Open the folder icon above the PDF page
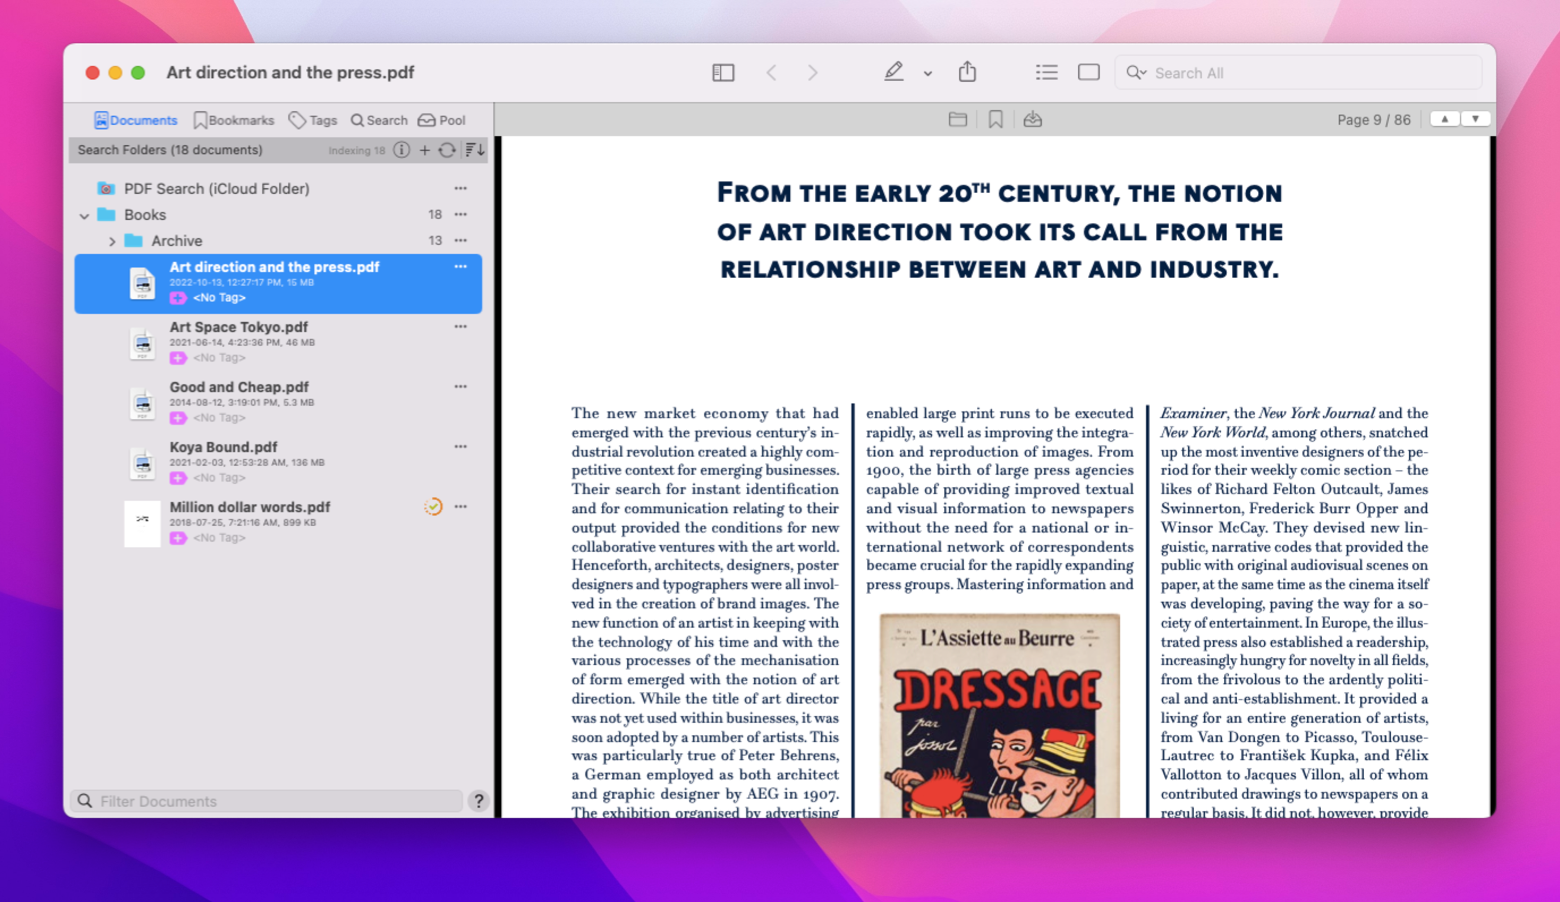The image size is (1560, 902). coord(957,119)
